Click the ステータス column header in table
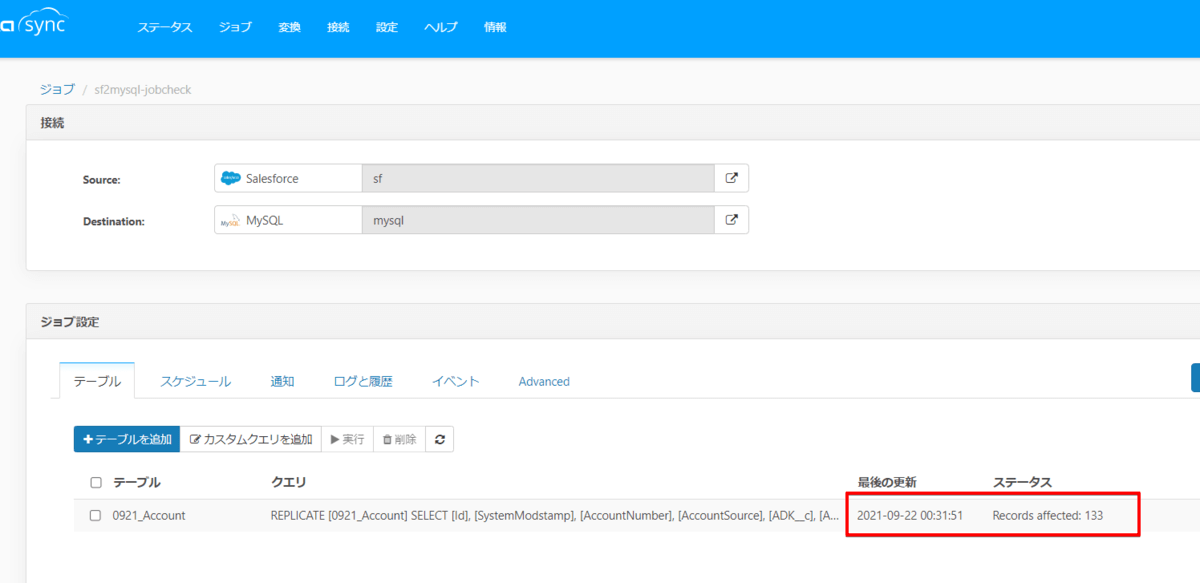The width and height of the screenshot is (1200, 583). (1022, 483)
